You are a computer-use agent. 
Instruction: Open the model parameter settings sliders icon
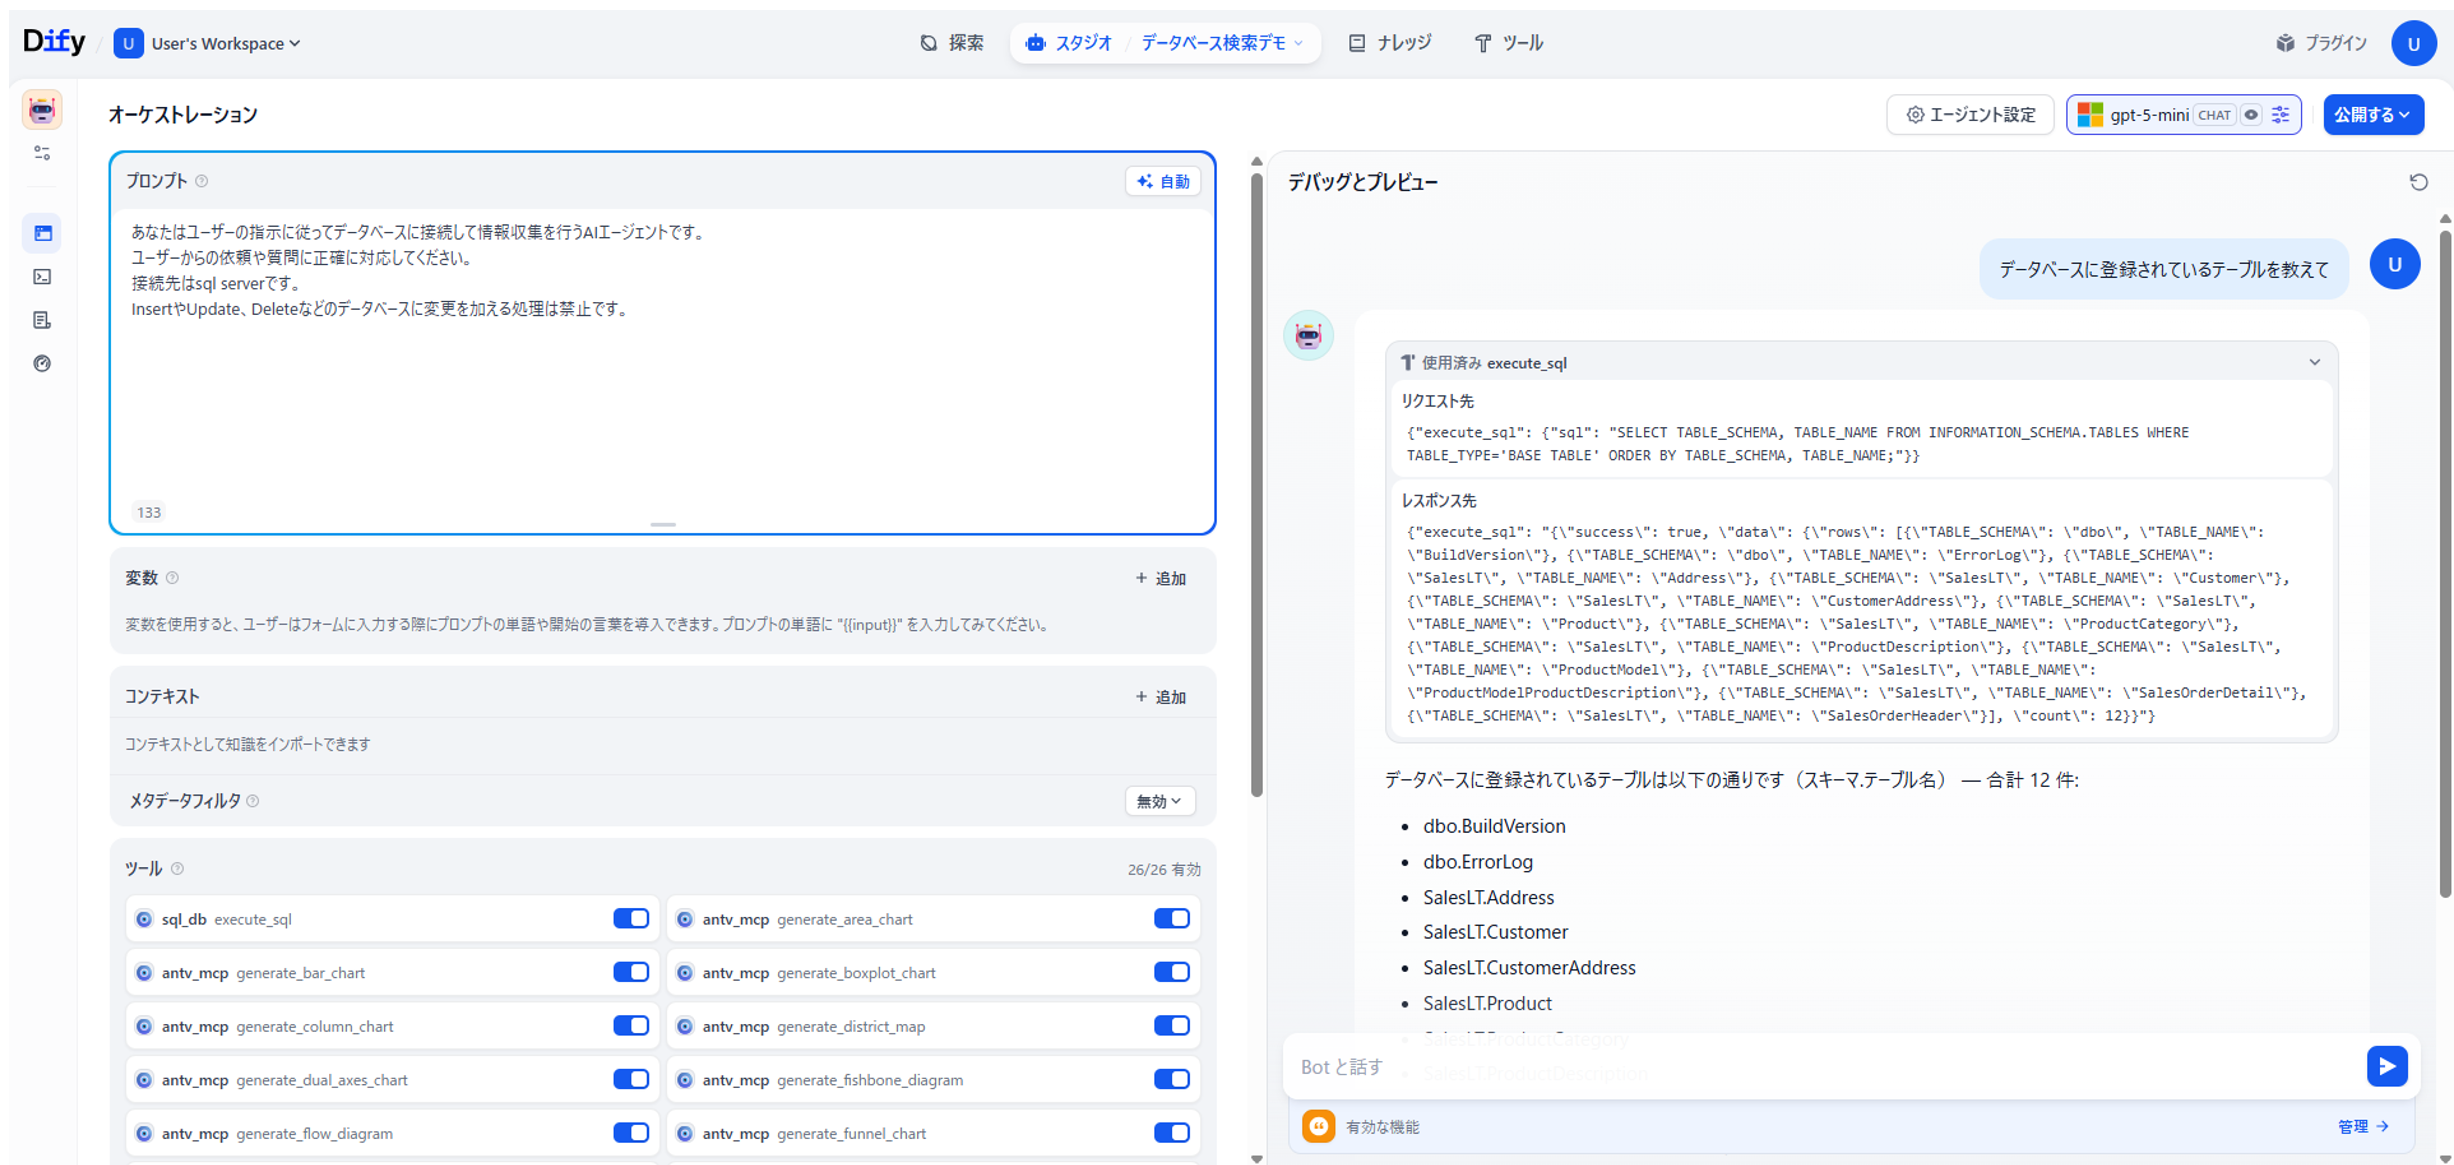click(x=2281, y=115)
